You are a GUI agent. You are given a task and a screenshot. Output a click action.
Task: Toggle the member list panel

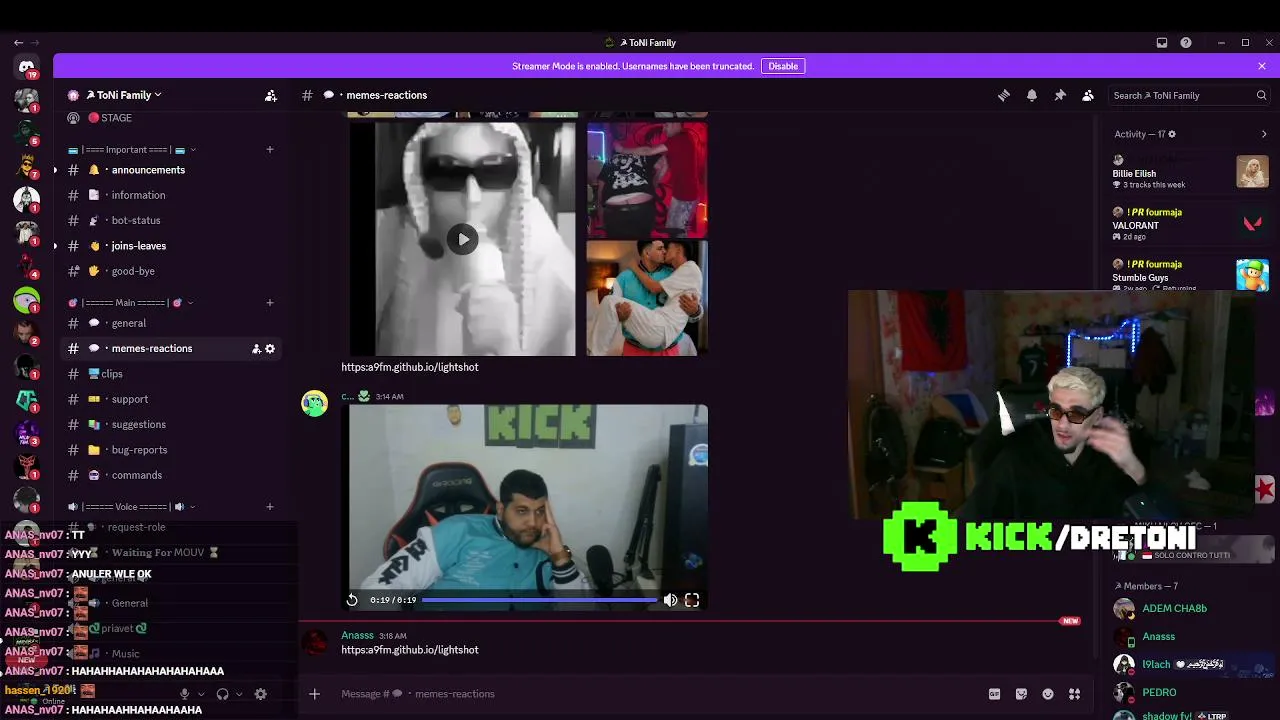click(x=1088, y=95)
